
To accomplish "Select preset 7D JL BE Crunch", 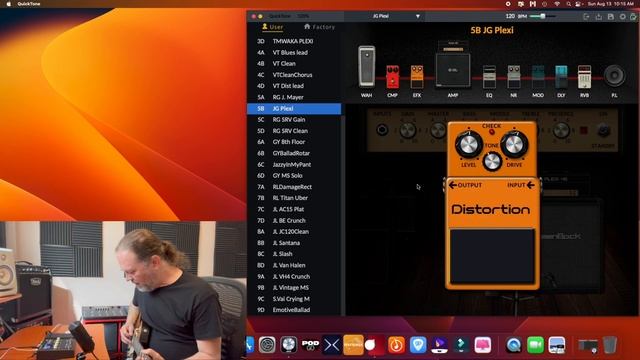I will pyautogui.click(x=294, y=220).
